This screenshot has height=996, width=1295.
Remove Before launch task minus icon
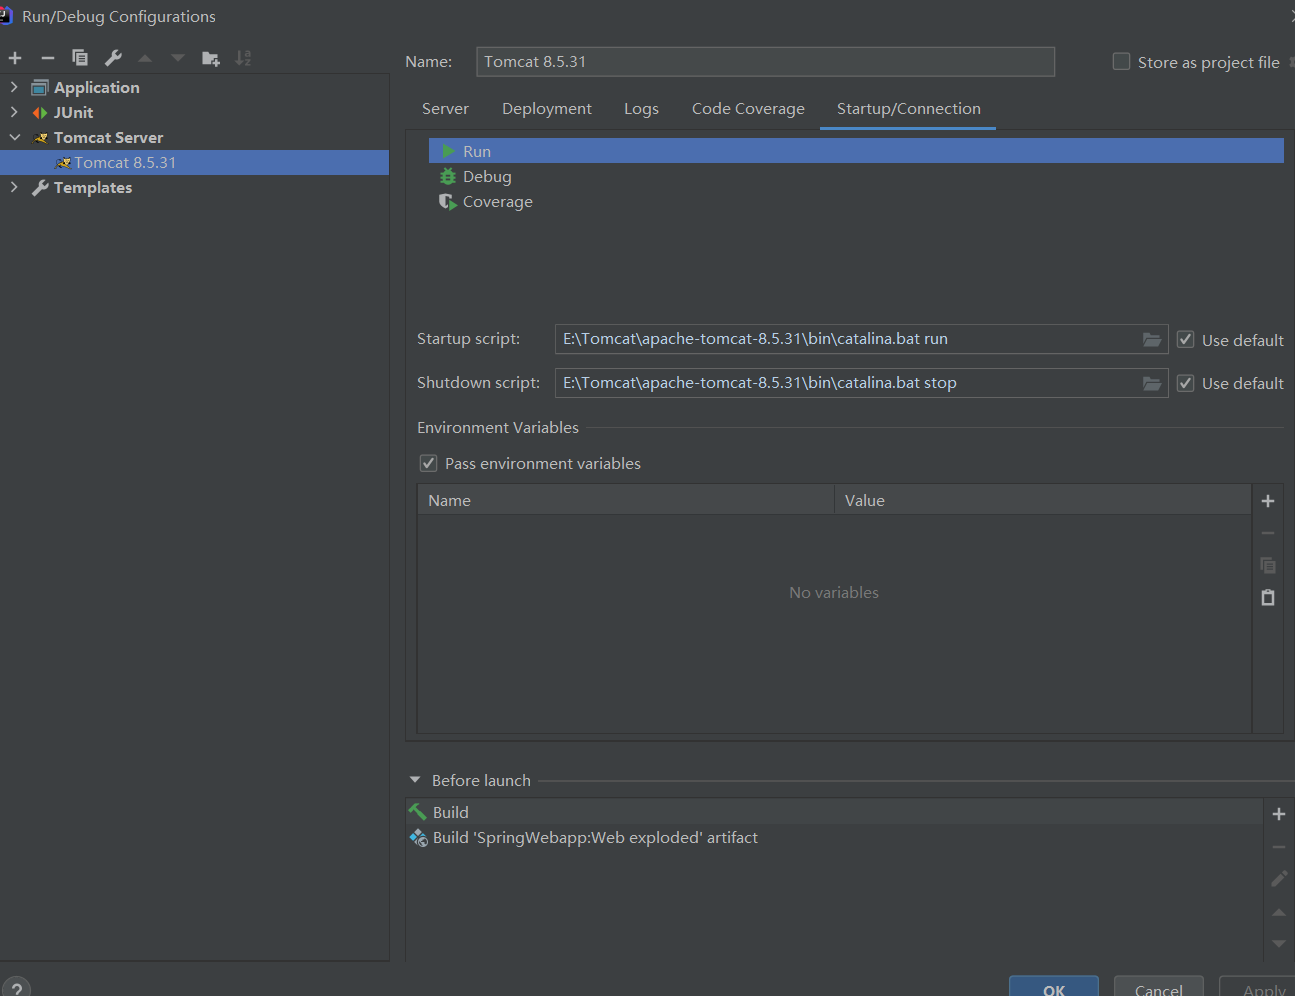pyautogui.click(x=1279, y=847)
